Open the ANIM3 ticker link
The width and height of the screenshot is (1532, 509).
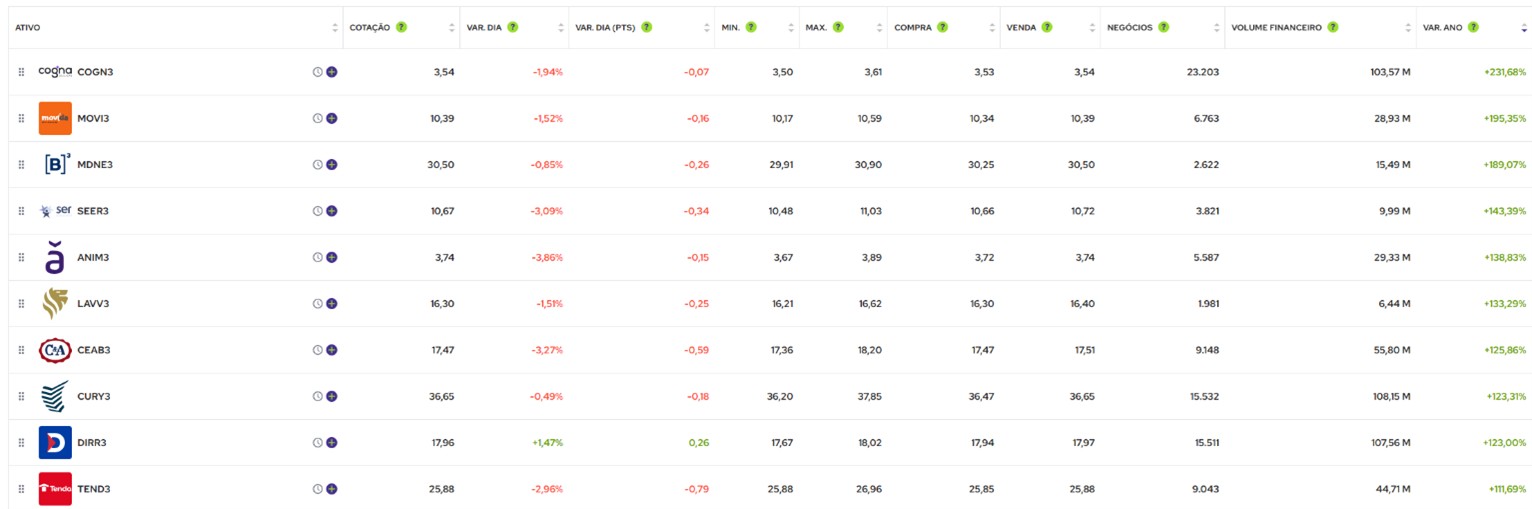93,257
